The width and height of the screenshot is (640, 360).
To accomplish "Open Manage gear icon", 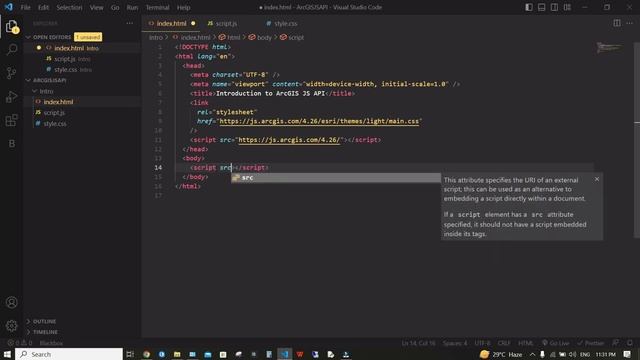I will (11, 326).
